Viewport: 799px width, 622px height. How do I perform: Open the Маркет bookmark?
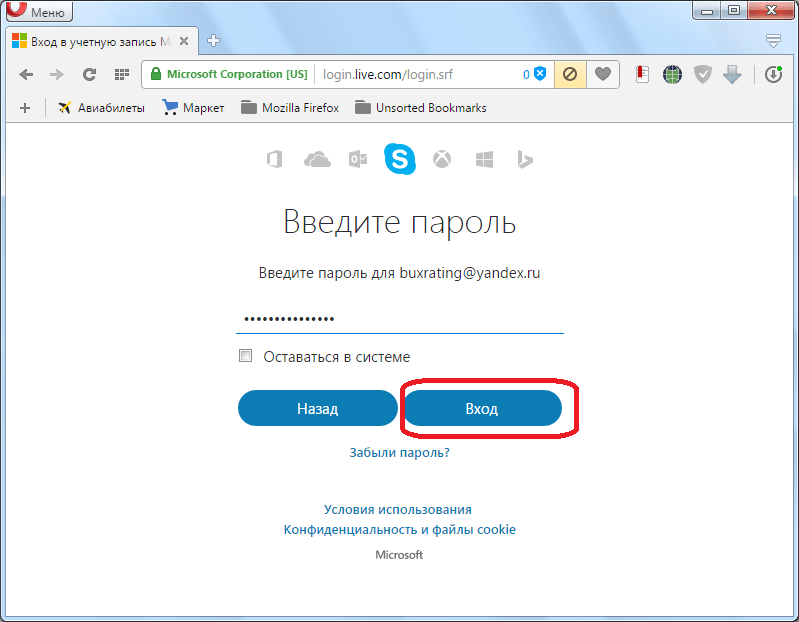[x=193, y=108]
